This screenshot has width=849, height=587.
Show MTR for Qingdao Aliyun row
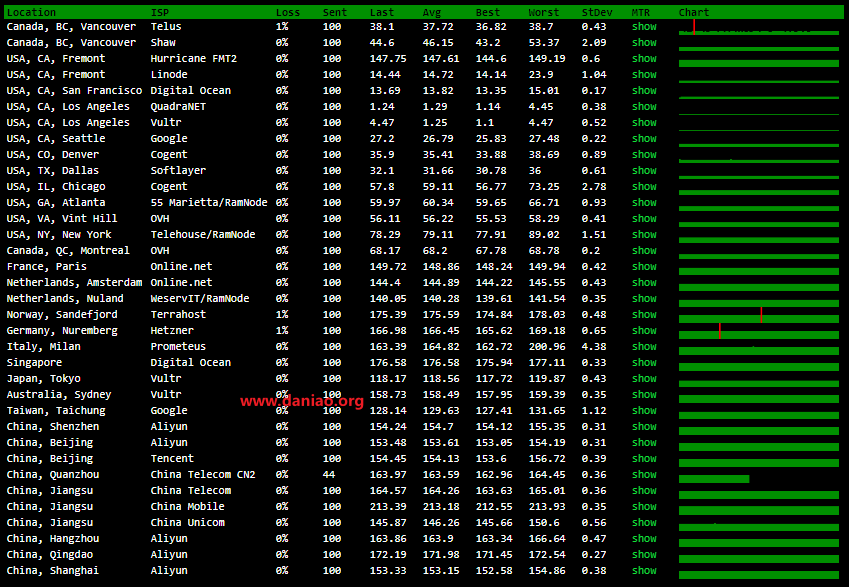coord(644,555)
